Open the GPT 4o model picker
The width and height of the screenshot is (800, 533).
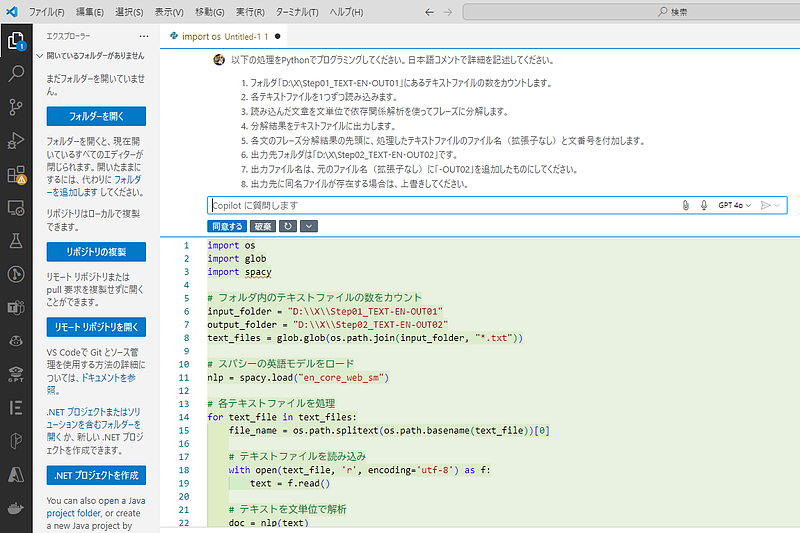(733, 205)
